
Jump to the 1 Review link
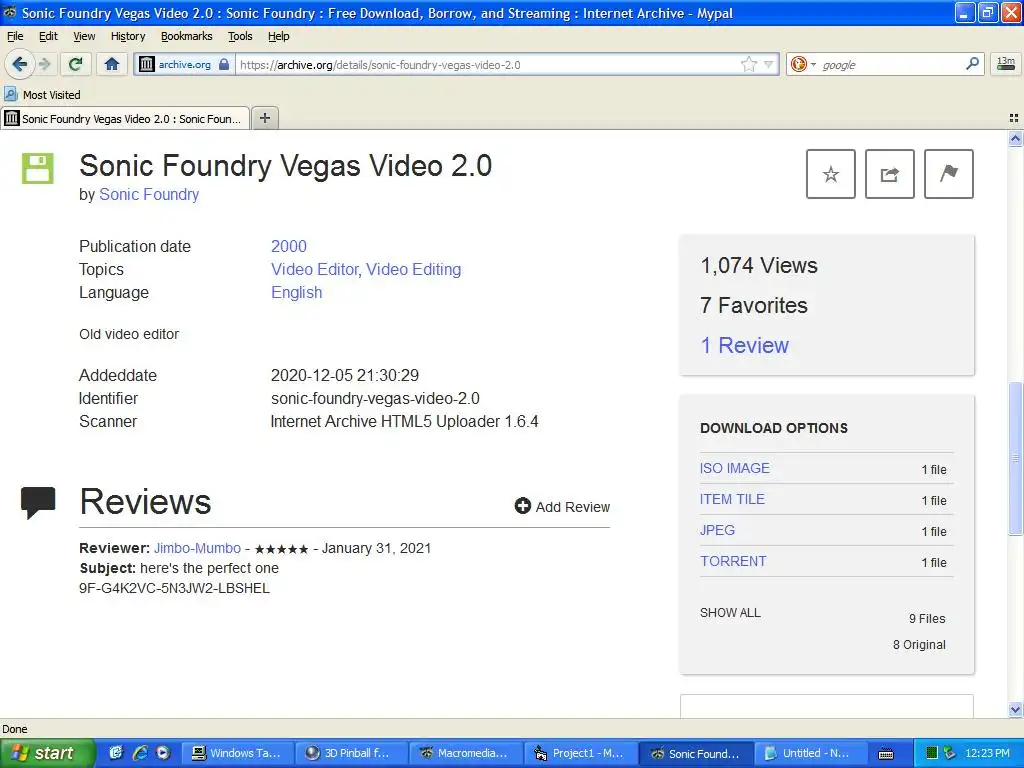[x=744, y=345]
